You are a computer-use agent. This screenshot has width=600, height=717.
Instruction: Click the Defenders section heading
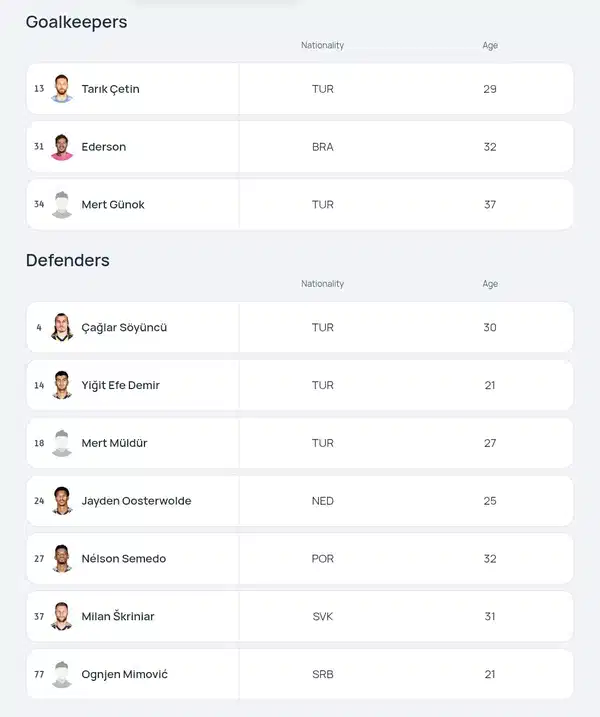(68, 260)
